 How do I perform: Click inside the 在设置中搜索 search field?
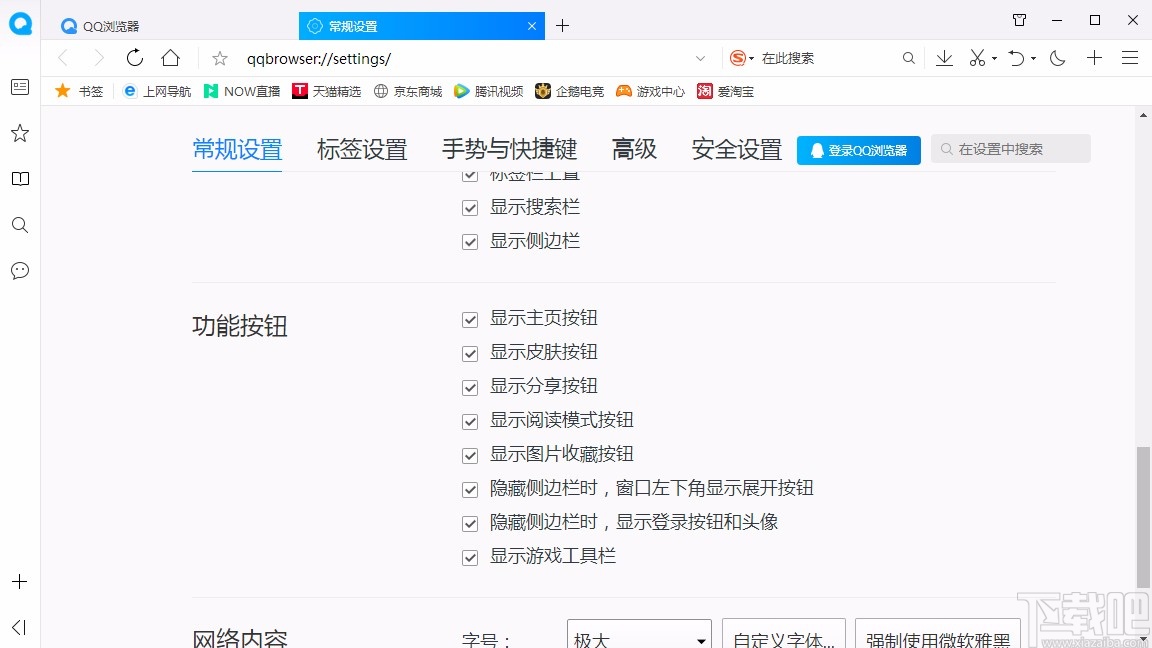click(1010, 148)
